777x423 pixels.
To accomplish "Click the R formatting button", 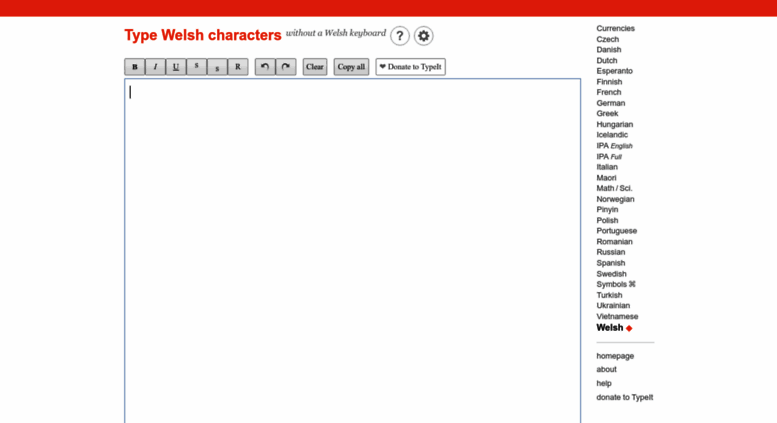I will 238,67.
